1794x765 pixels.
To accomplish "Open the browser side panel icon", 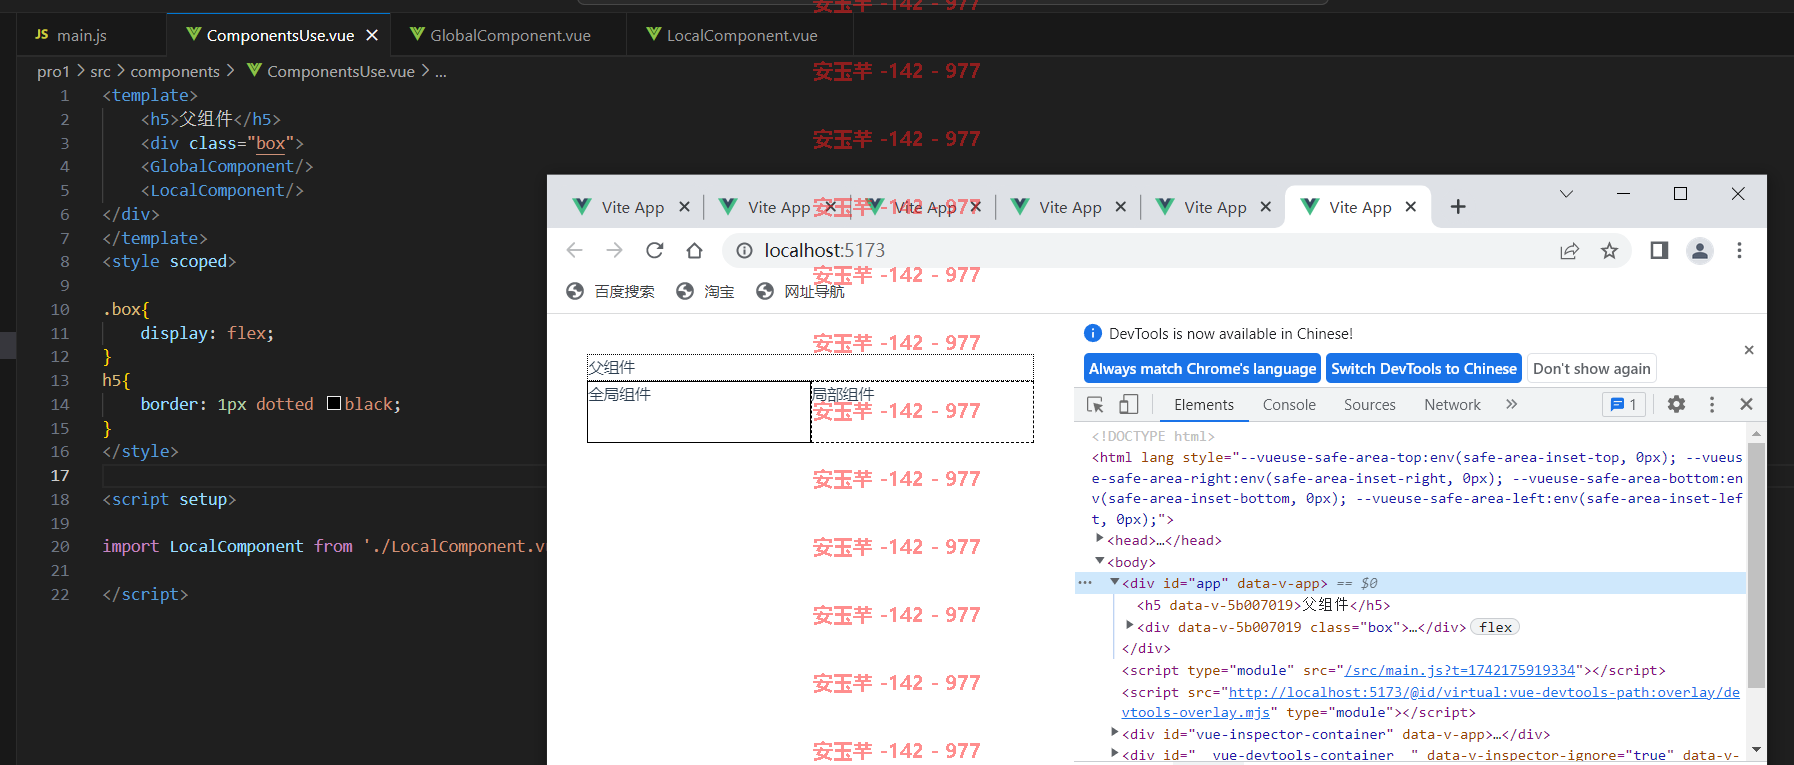I will 1659,250.
